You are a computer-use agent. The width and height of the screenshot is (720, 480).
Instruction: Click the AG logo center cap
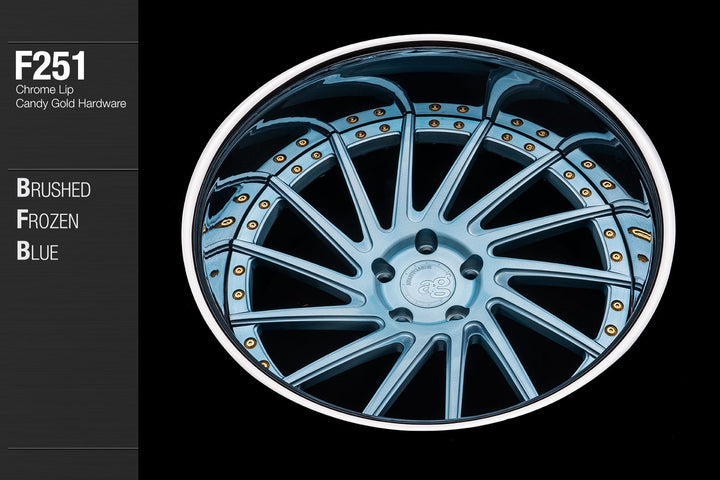tap(427, 284)
